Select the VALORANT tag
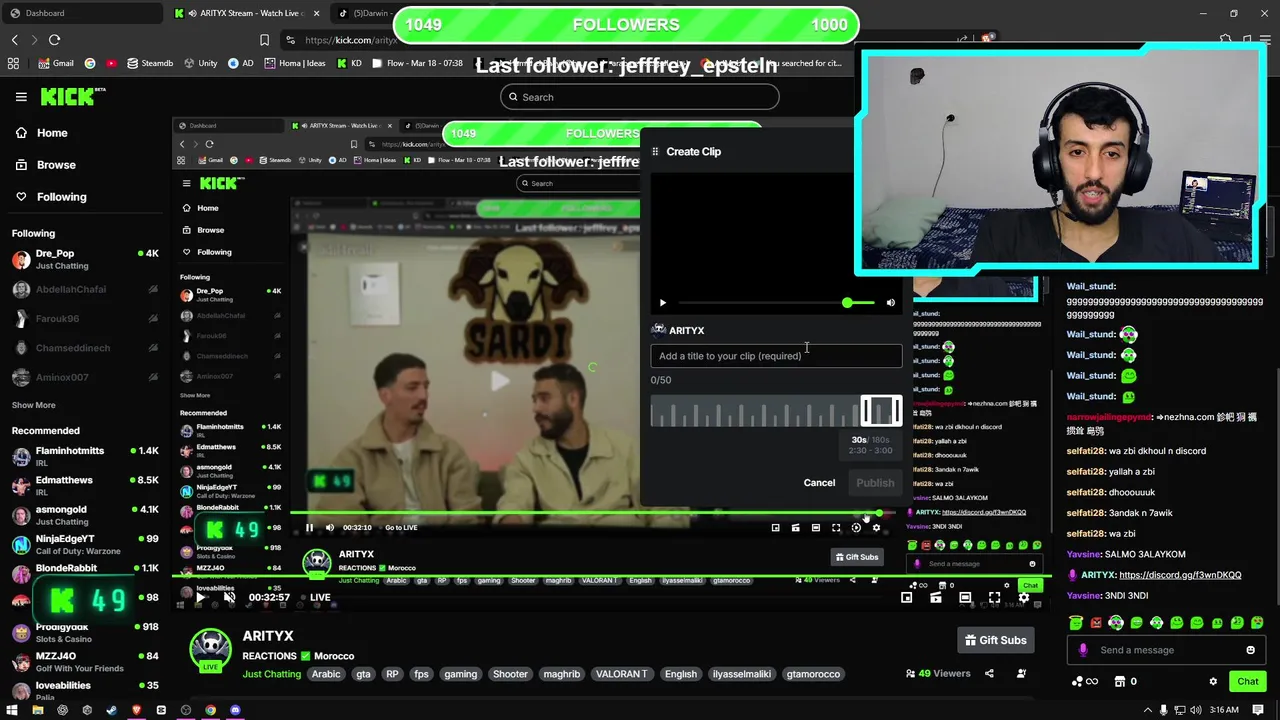This screenshot has height=720, width=1280. (622, 674)
